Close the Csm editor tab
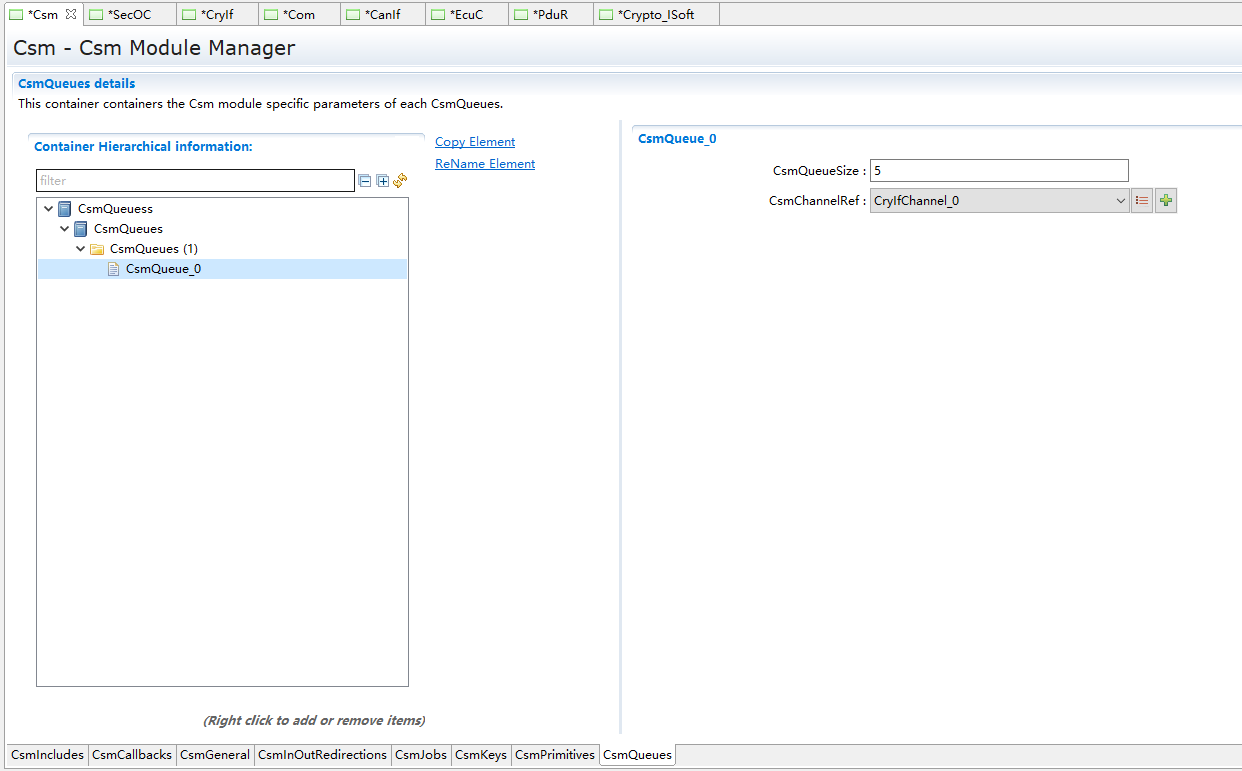Image resolution: width=1242 pixels, height=771 pixels. click(70, 14)
